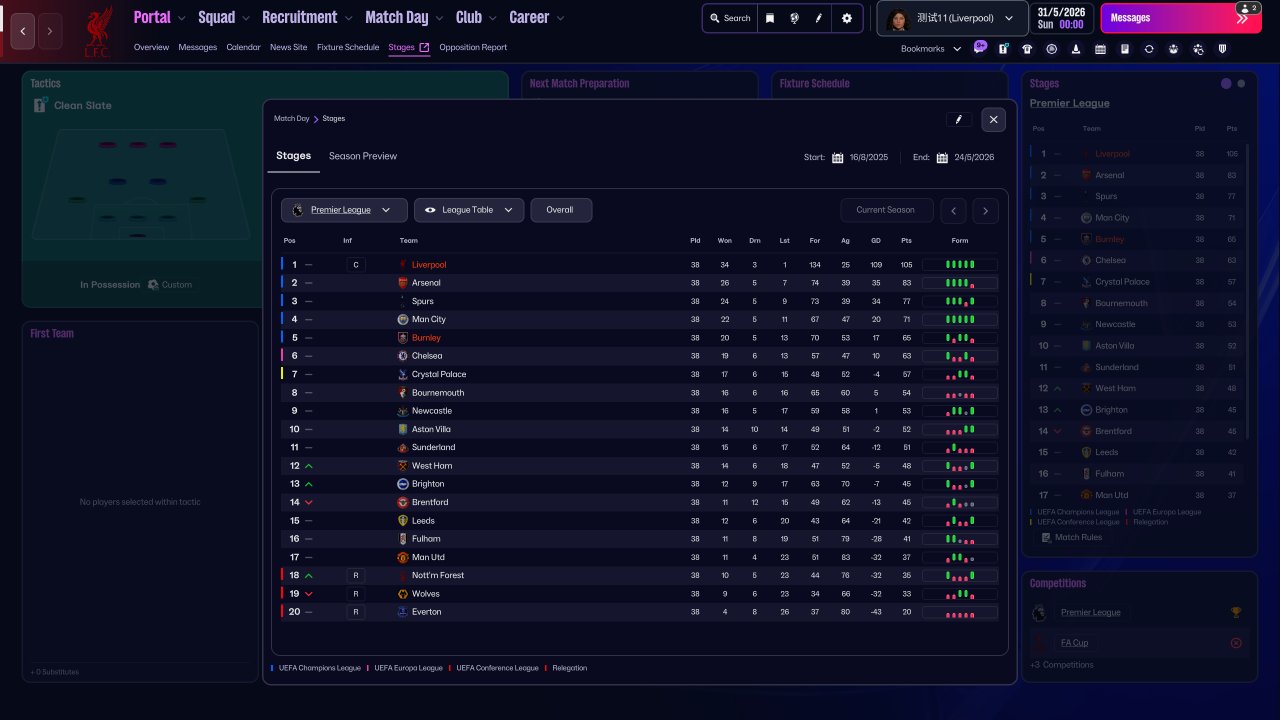Click the Match Rules link in the Stages panel
Screen dimensions: 1280x720
pyautogui.click(x=1078, y=537)
